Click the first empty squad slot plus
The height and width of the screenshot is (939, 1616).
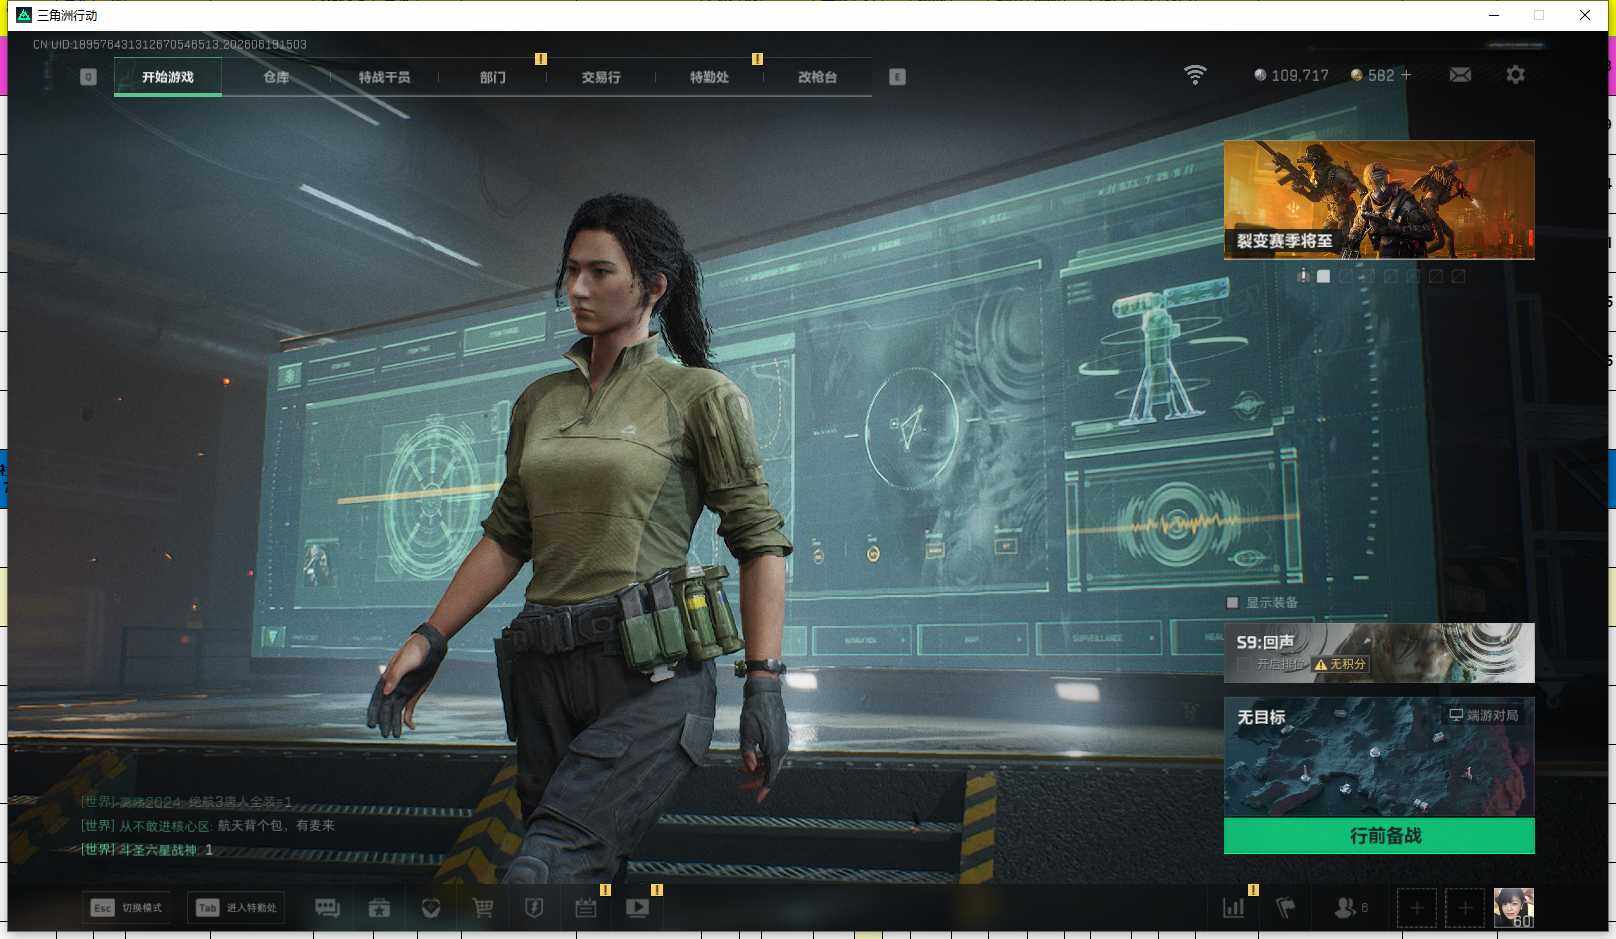(1417, 908)
